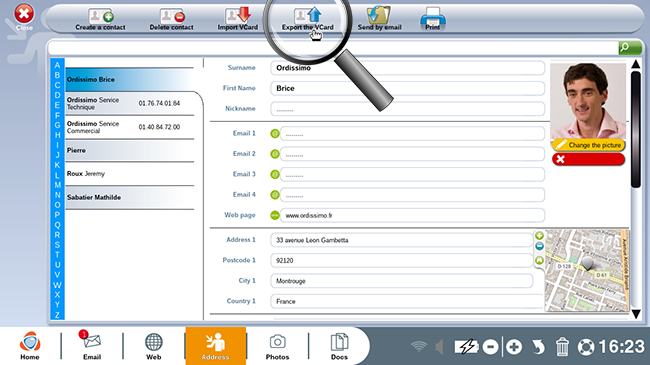Open Docs in bottom bar
This screenshot has height=365, width=650.
click(x=339, y=346)
